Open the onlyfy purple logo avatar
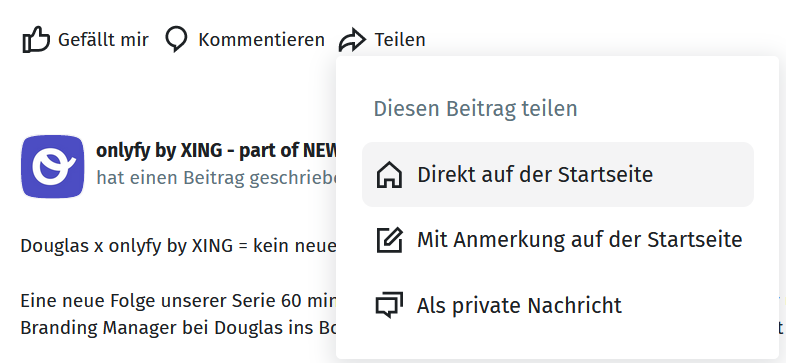The height and width of the screenshot is (363, 786). [x=53, y=166]
